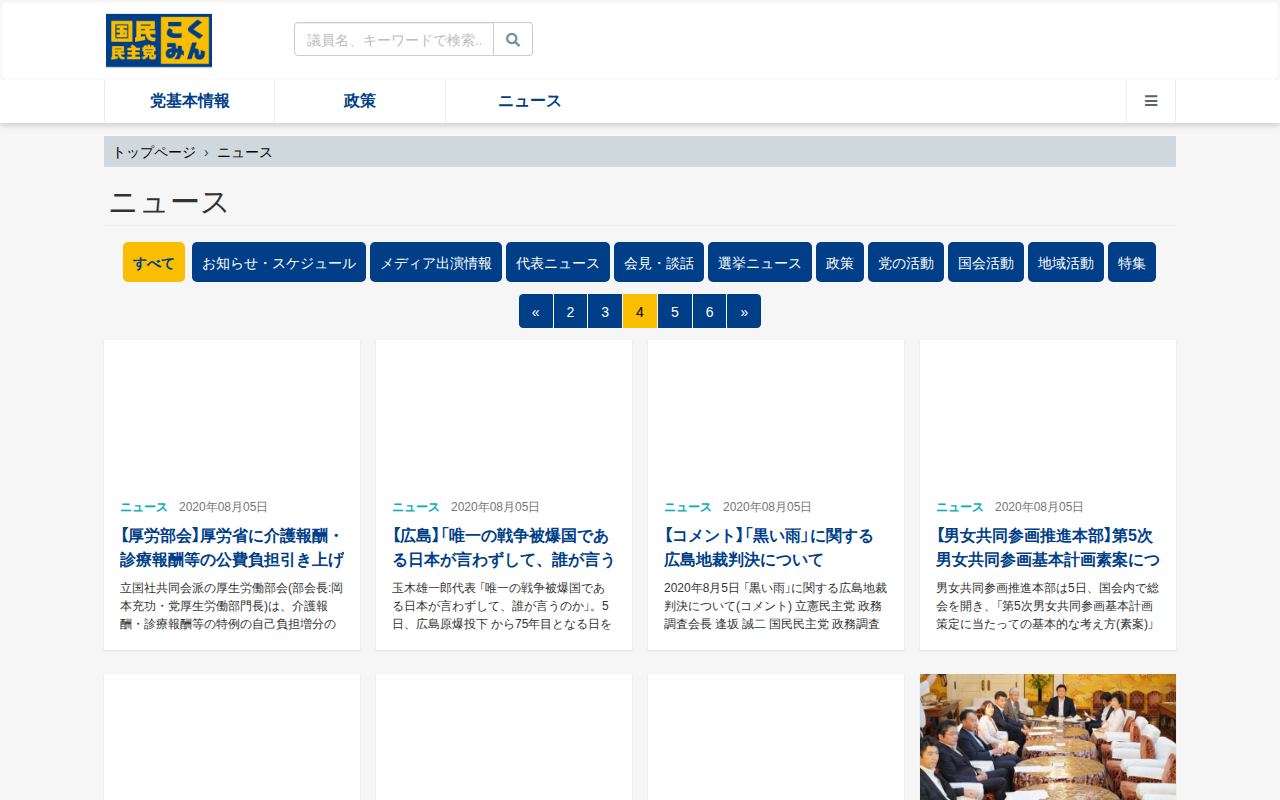Filter by 選挙ニュース
Image resolution: width=1280 pixels, height=800 pixels.
point(760,262)
